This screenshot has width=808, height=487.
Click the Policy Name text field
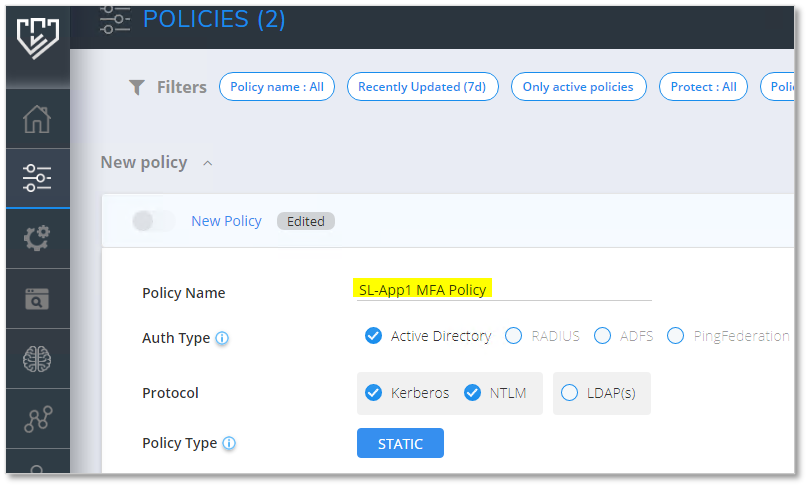pyautogui.click(x=500, y=290)
